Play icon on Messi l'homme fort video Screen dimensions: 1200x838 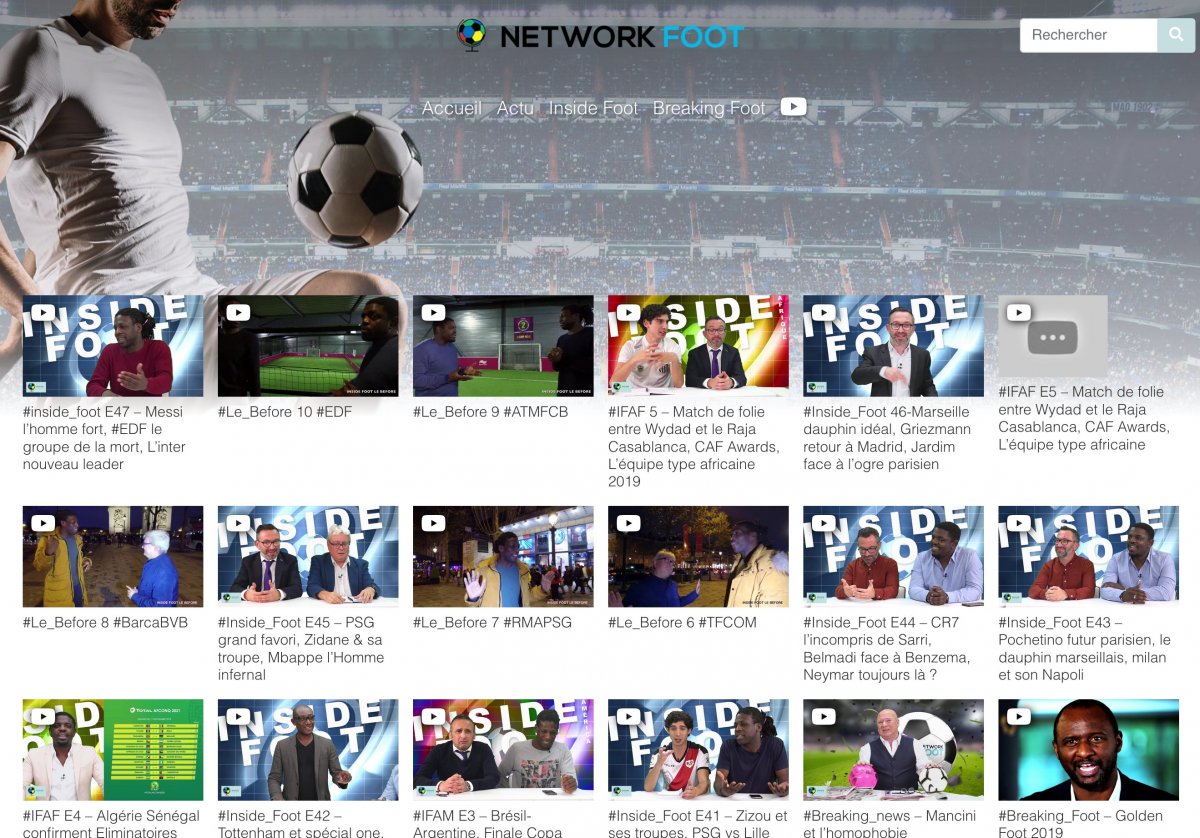[43, 313]
